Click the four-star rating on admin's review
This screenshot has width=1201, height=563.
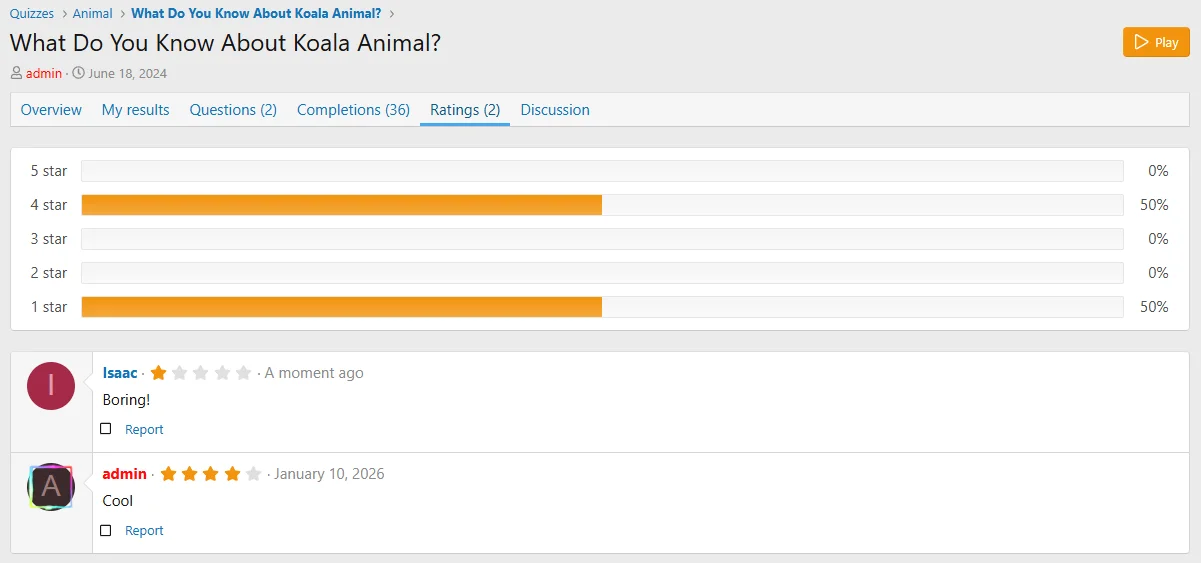[210, 474]
